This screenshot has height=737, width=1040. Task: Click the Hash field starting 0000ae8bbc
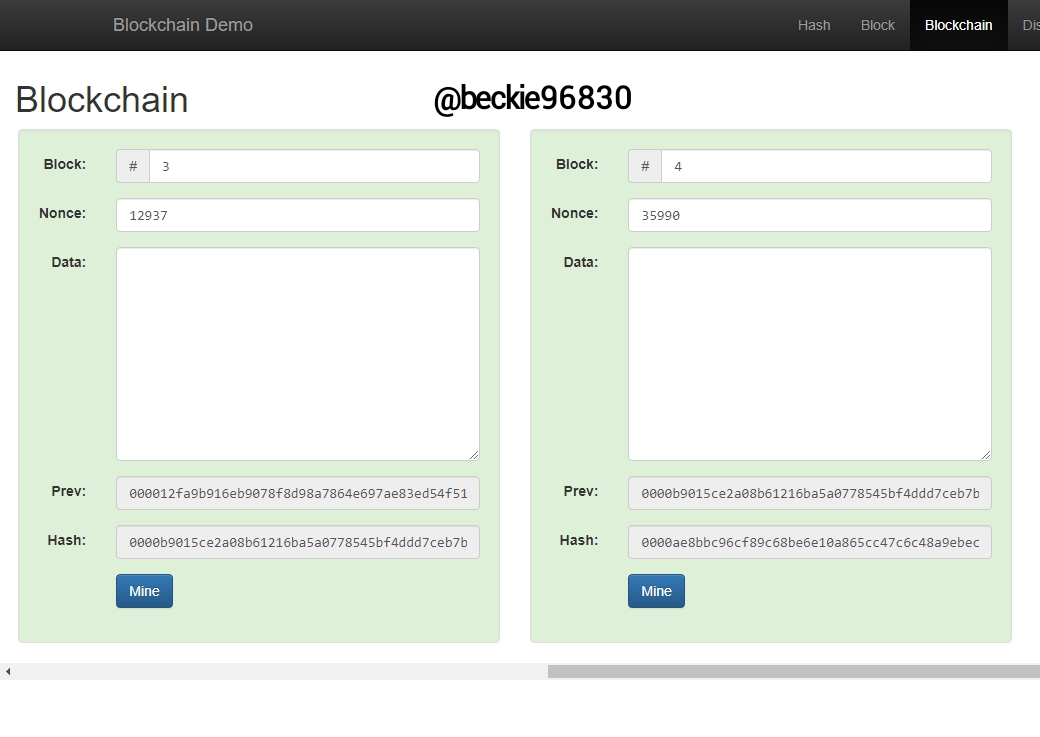click(x=810, y=542)
